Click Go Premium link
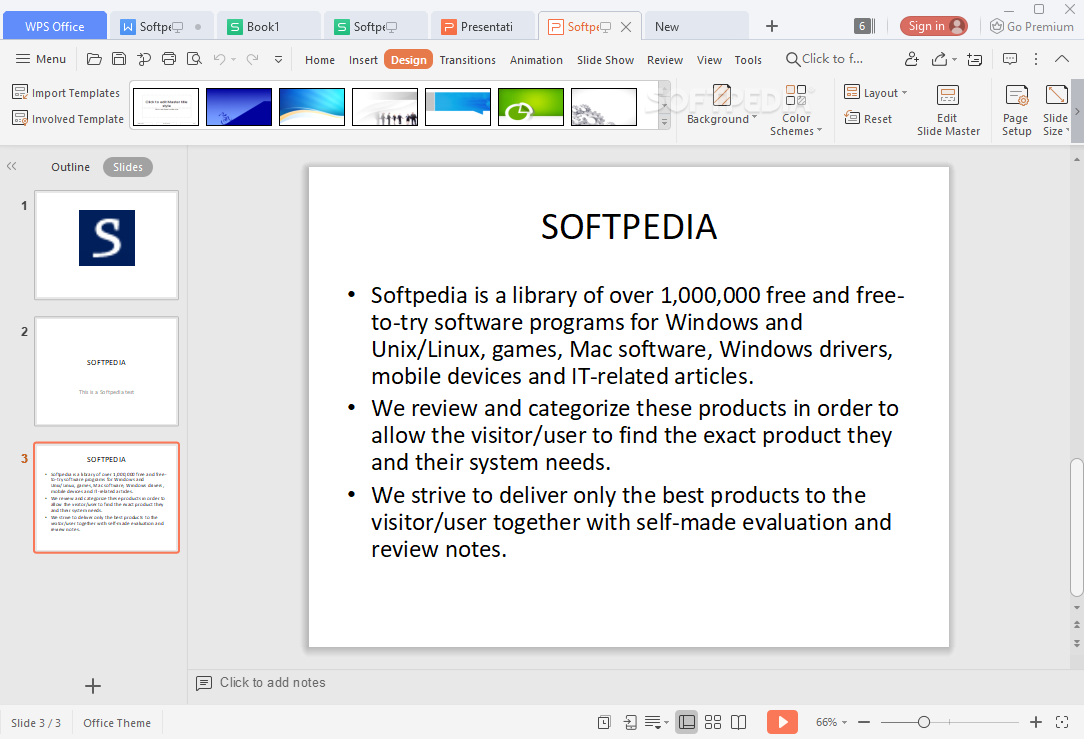This screenshot has height=739, width=1084. tap(1031, 26)
